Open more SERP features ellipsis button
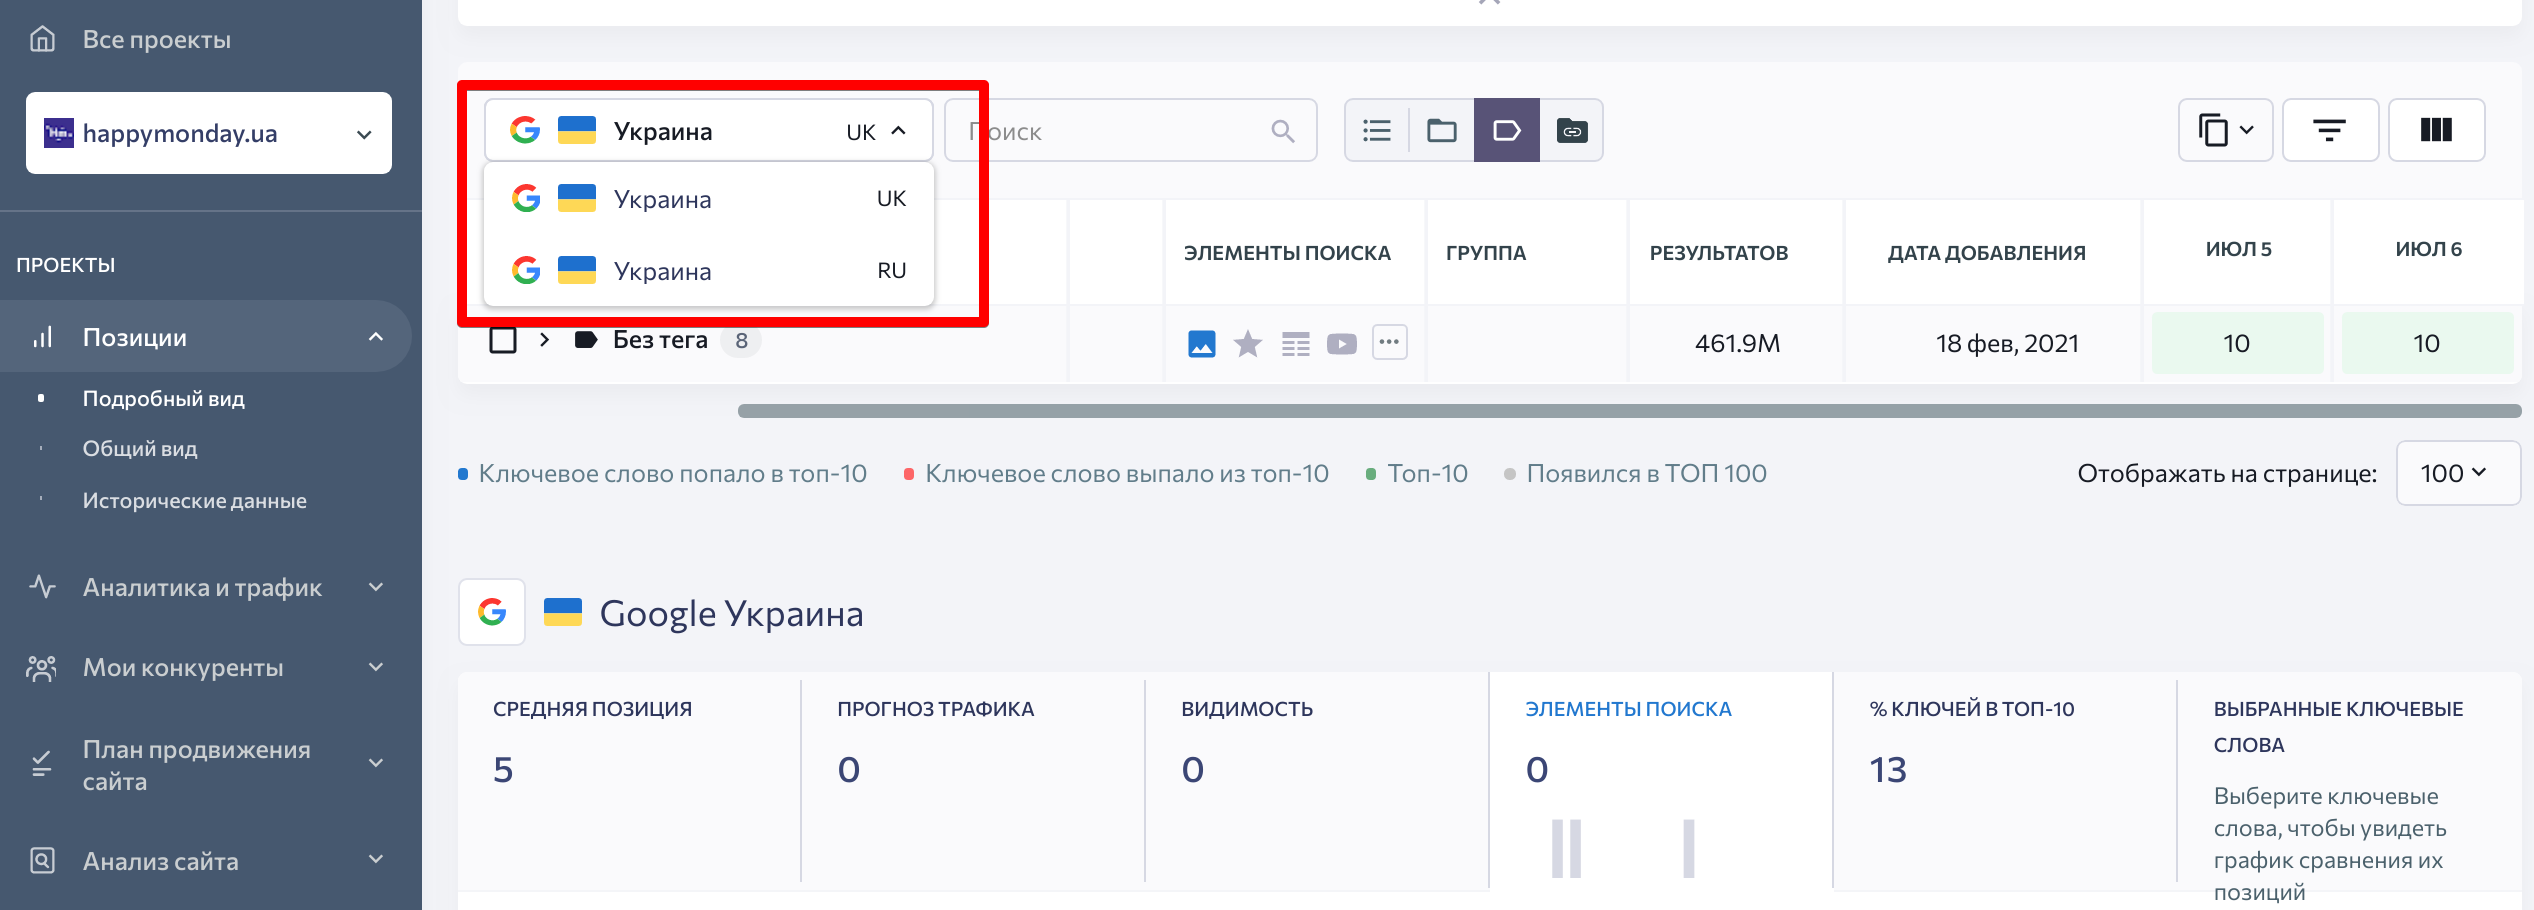This screenshot has width=2534, height=910. 1390,342
